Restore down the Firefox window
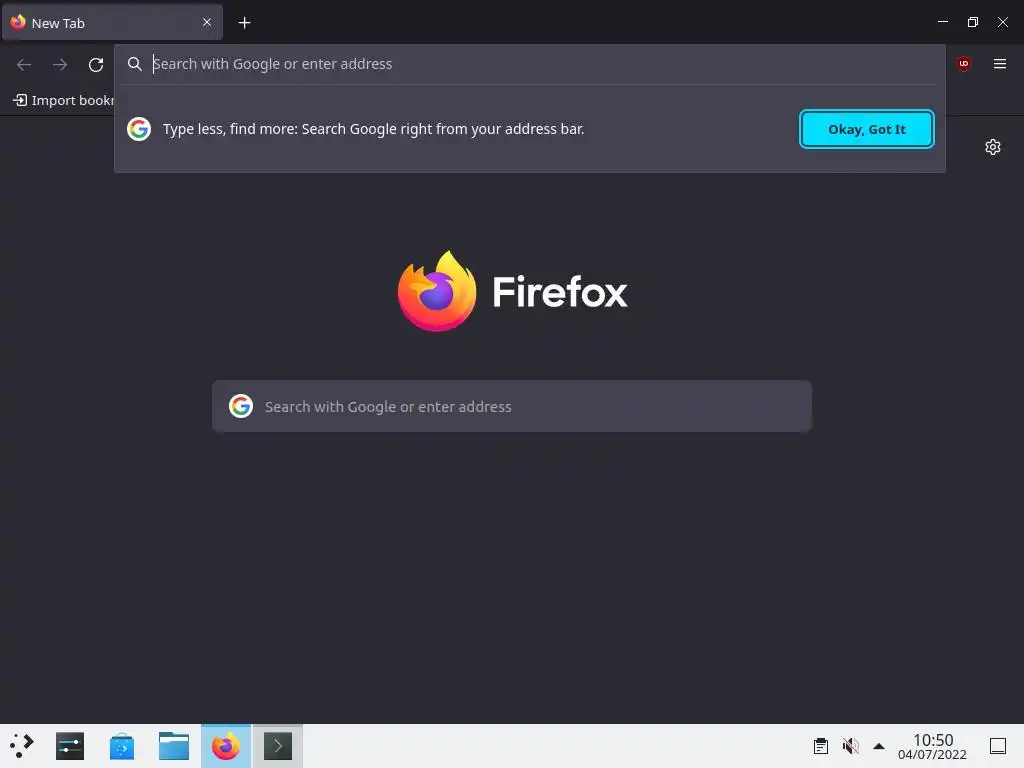Screen dimensions: 1024x768 [972, 22]
